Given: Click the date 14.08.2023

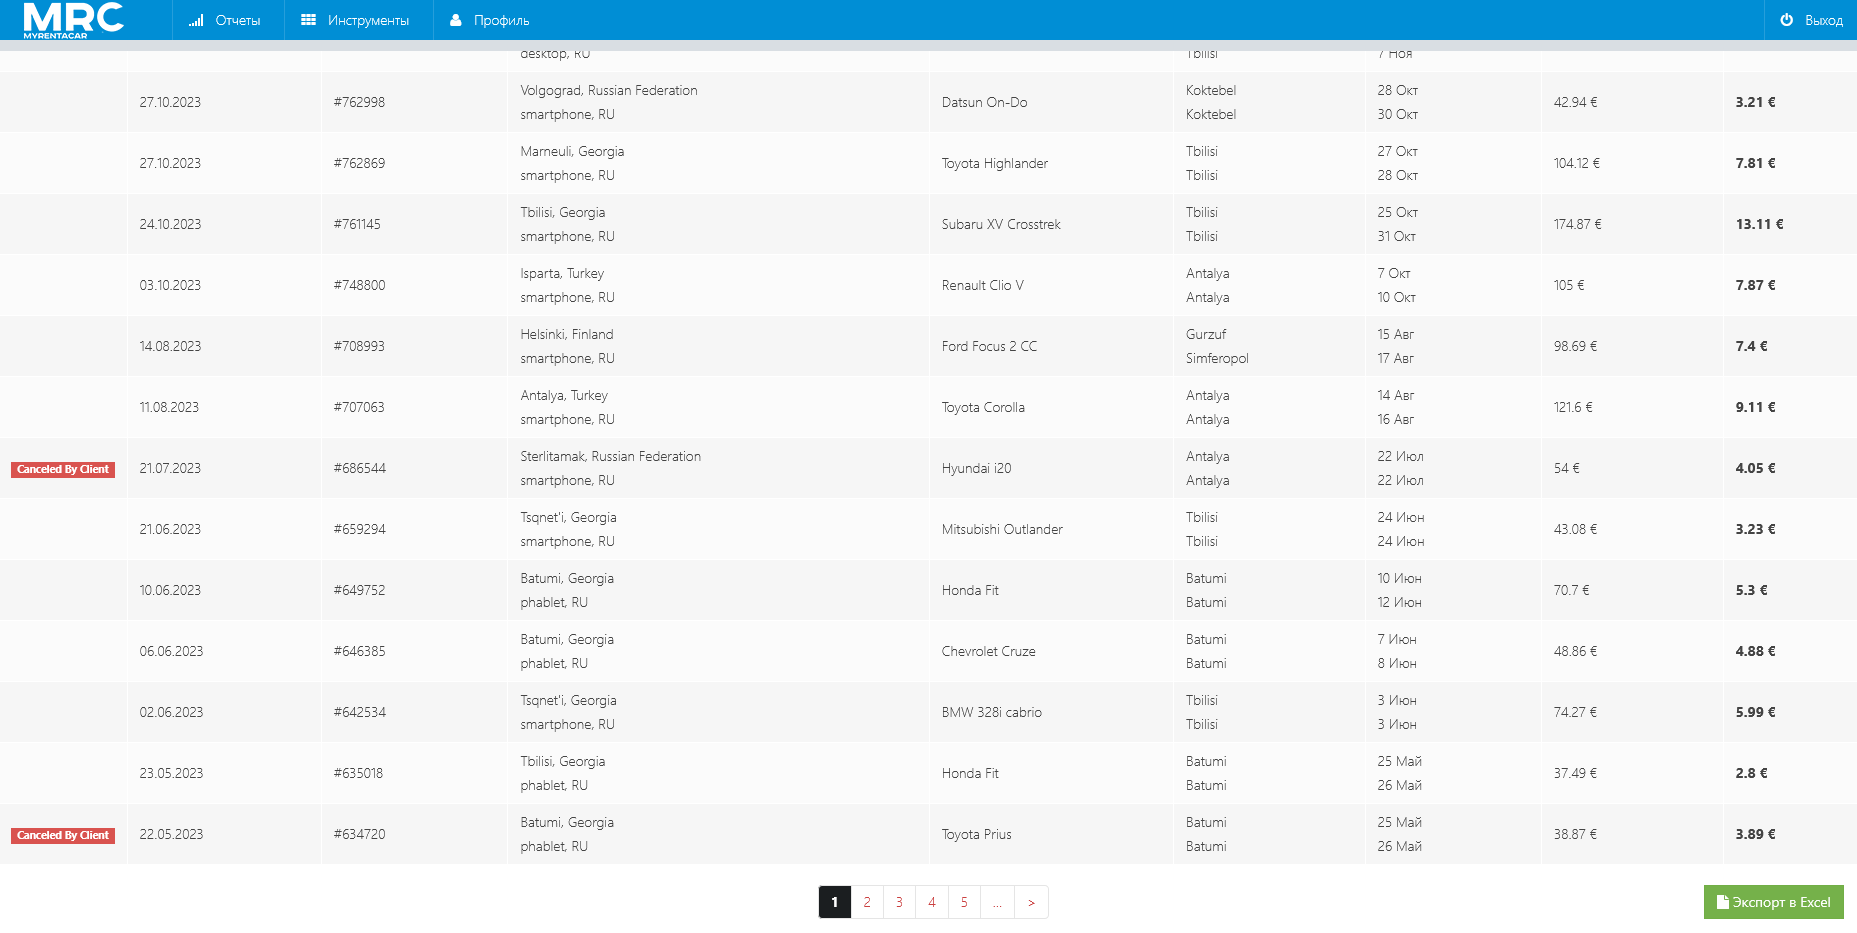Looking at the screenshot, I should click(170, 346).
